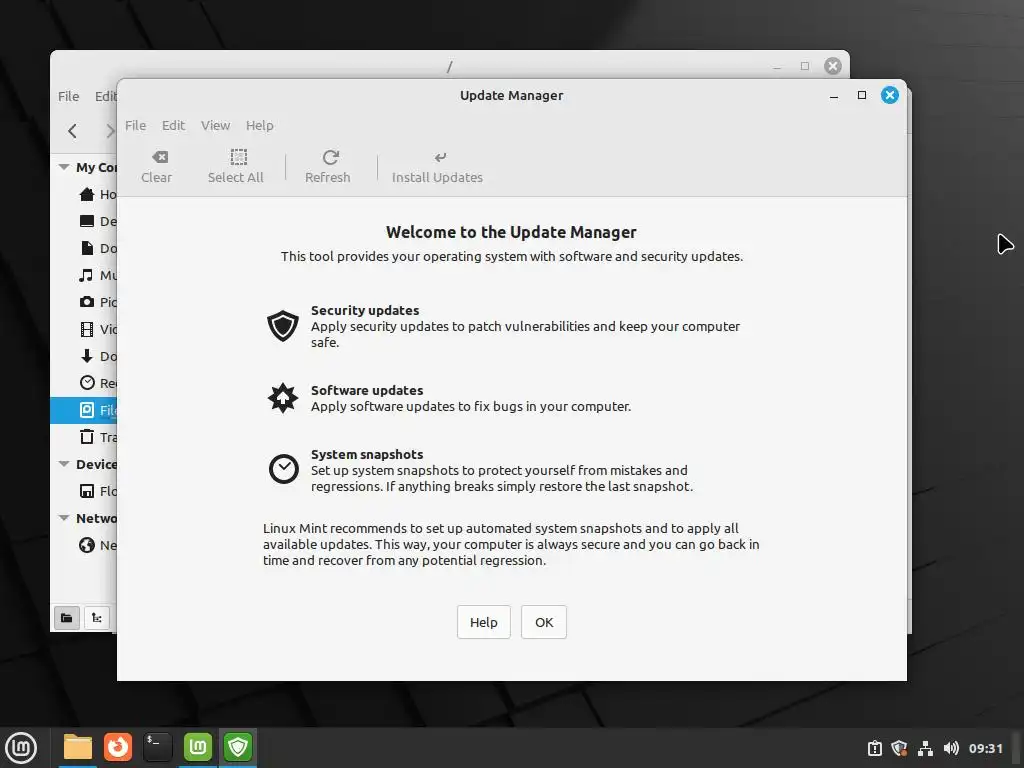Viewport: 1024px width, 768px height.
Task: Click the Update Manager shield in the taskbar
Action: [x=238, y=748]
